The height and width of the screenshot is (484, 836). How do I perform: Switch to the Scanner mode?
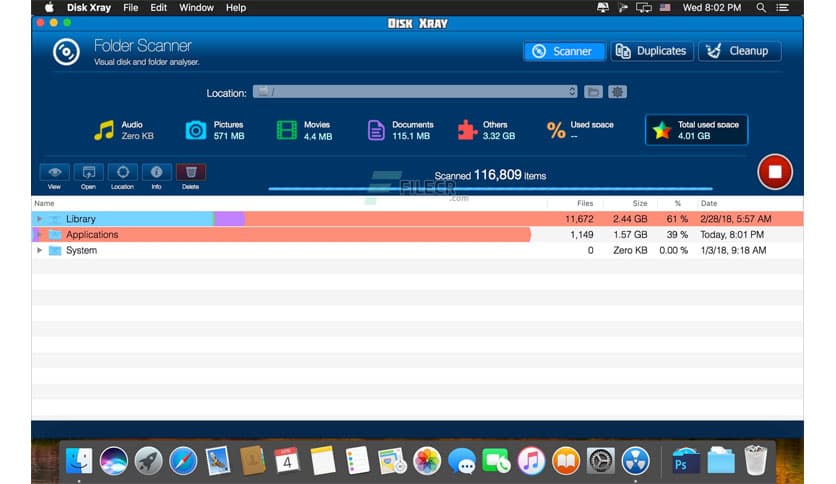pos(564,51)
